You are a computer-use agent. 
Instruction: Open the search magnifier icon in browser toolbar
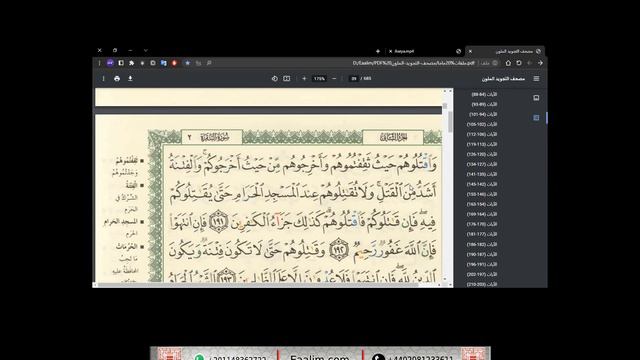(x=209, y=63)
